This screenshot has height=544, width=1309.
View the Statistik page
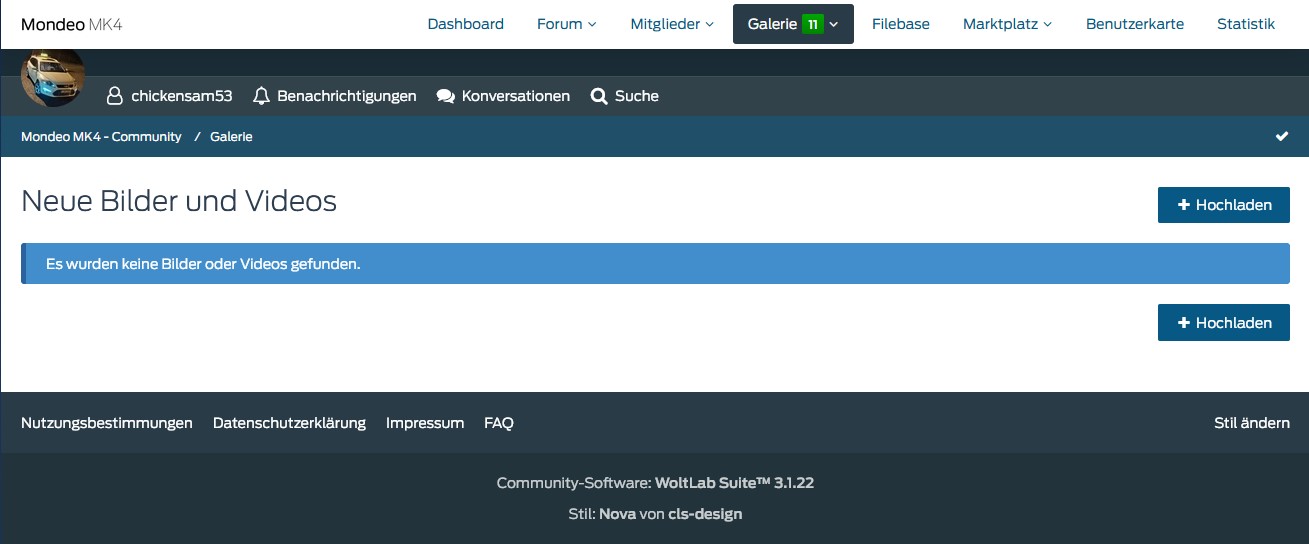click(1245, 24)
